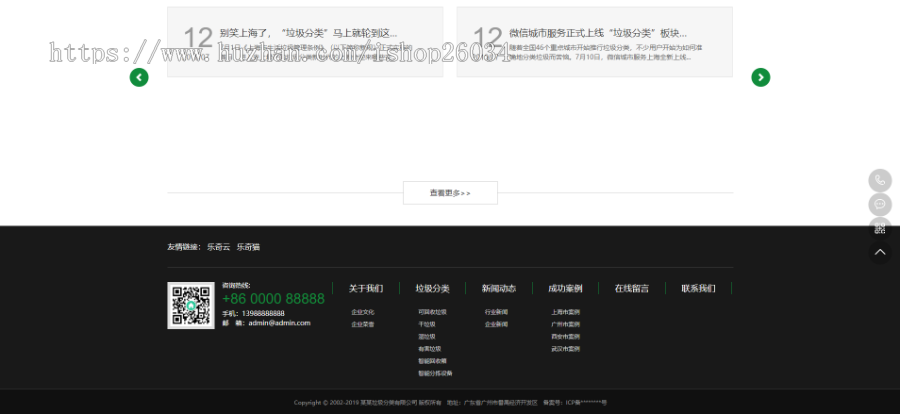This screenshot has width=900, height=414.
Task: Open the 新闻动态 footer menu
Action: click(499, 288)
